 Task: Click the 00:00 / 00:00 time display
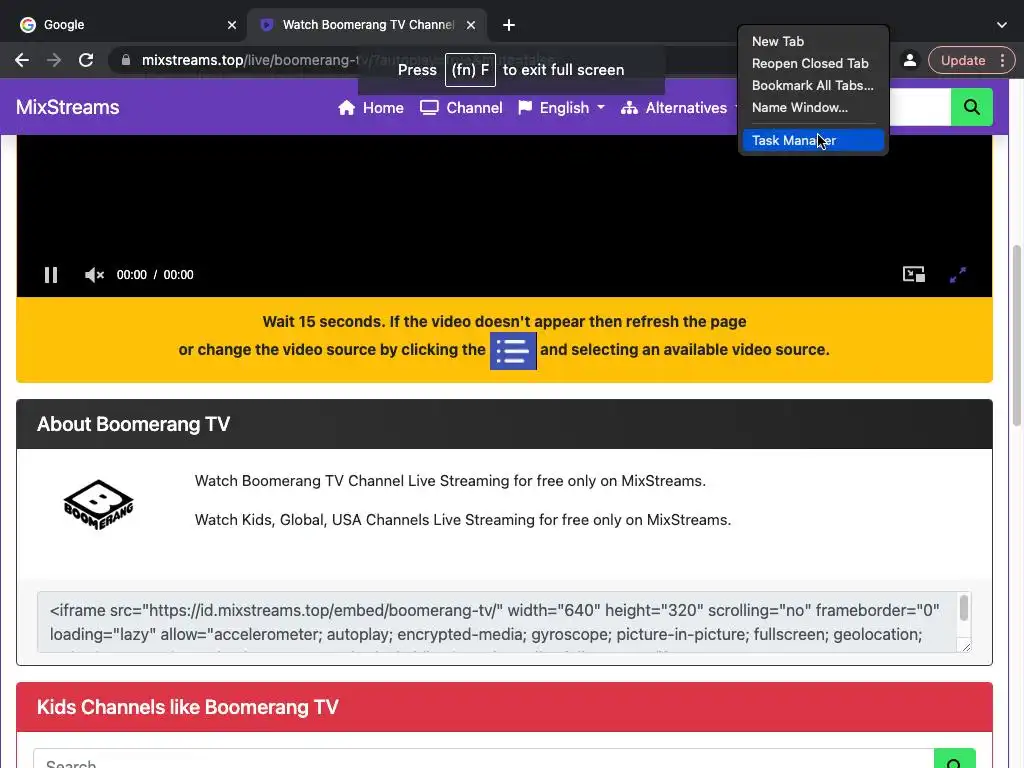point(155,275)
